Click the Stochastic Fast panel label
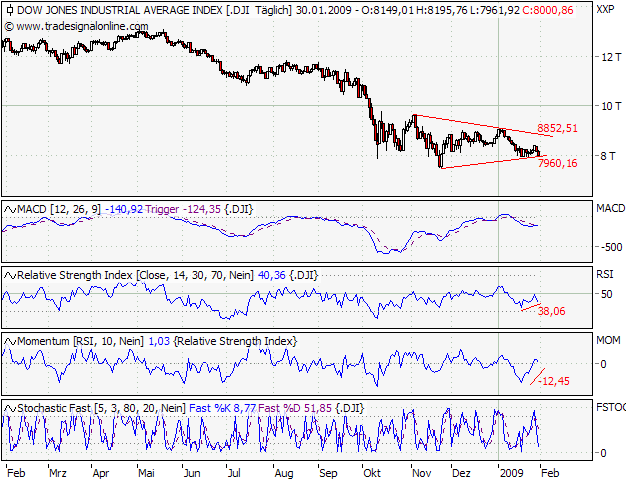The height and width of the screenshot is (480, 640). pos(101,408)
